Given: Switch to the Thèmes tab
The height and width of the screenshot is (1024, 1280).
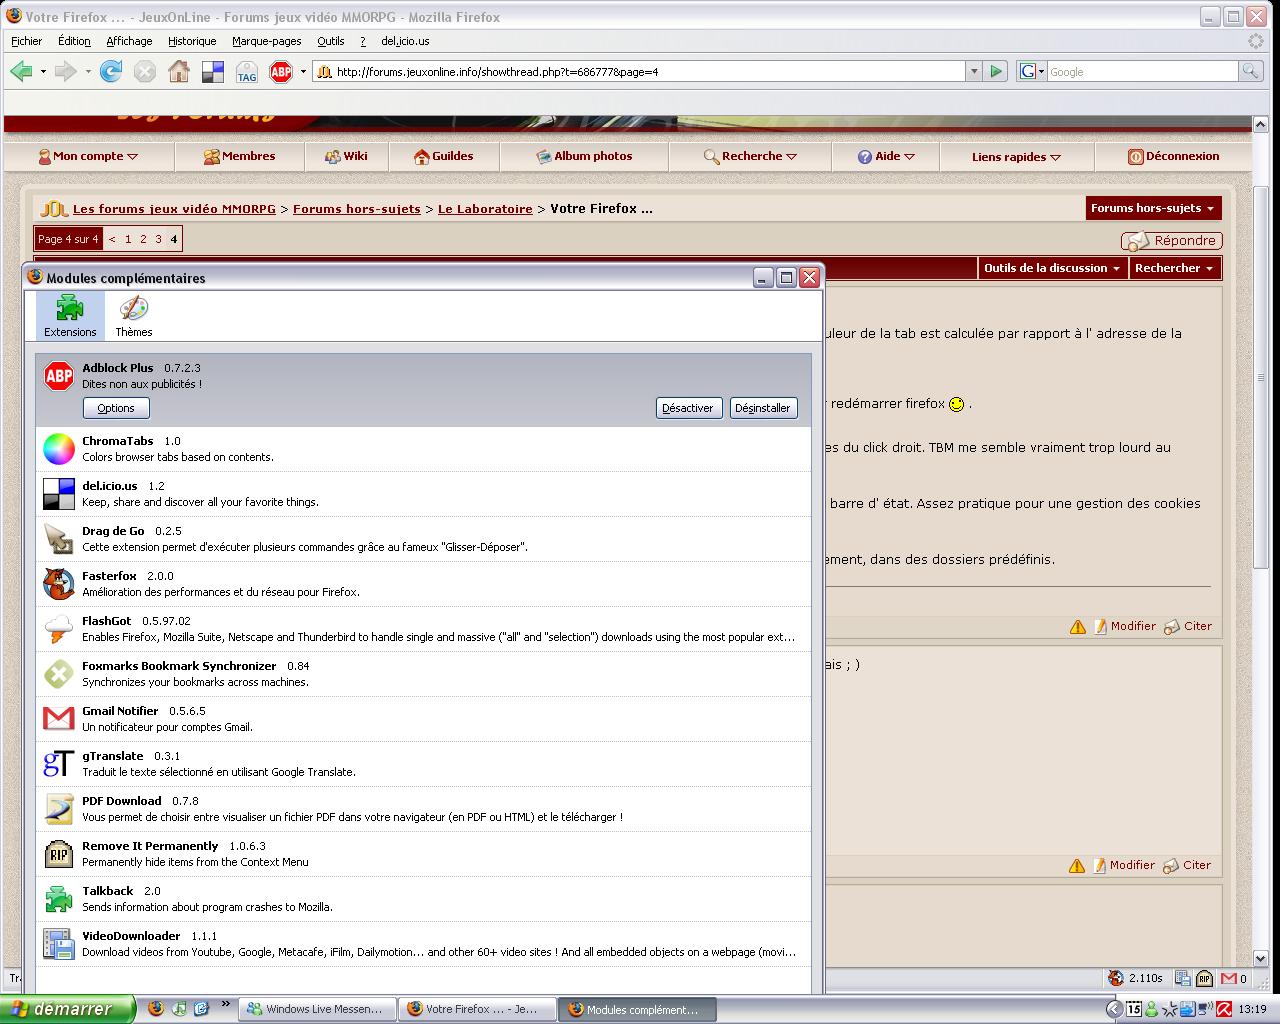Looking at the screenshot, I should point(133,316).
